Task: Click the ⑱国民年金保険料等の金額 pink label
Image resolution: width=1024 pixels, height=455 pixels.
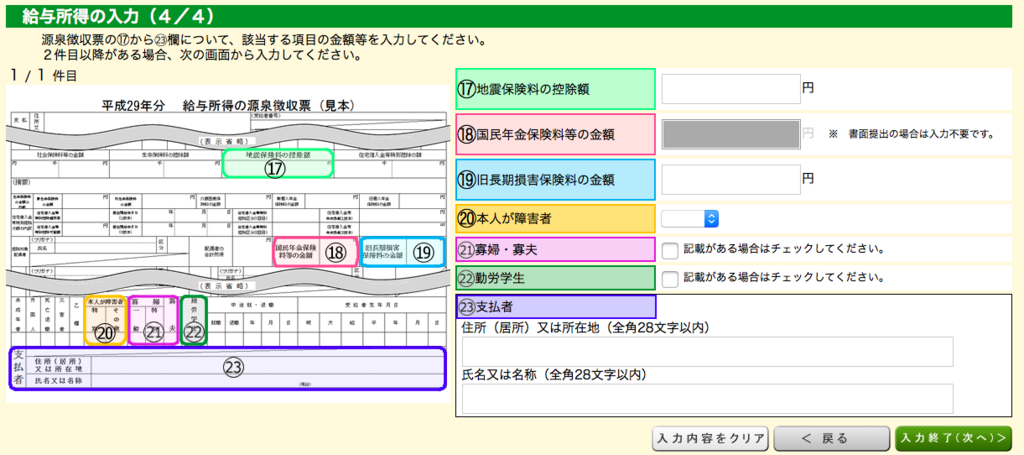Action: tap(556, 134)
